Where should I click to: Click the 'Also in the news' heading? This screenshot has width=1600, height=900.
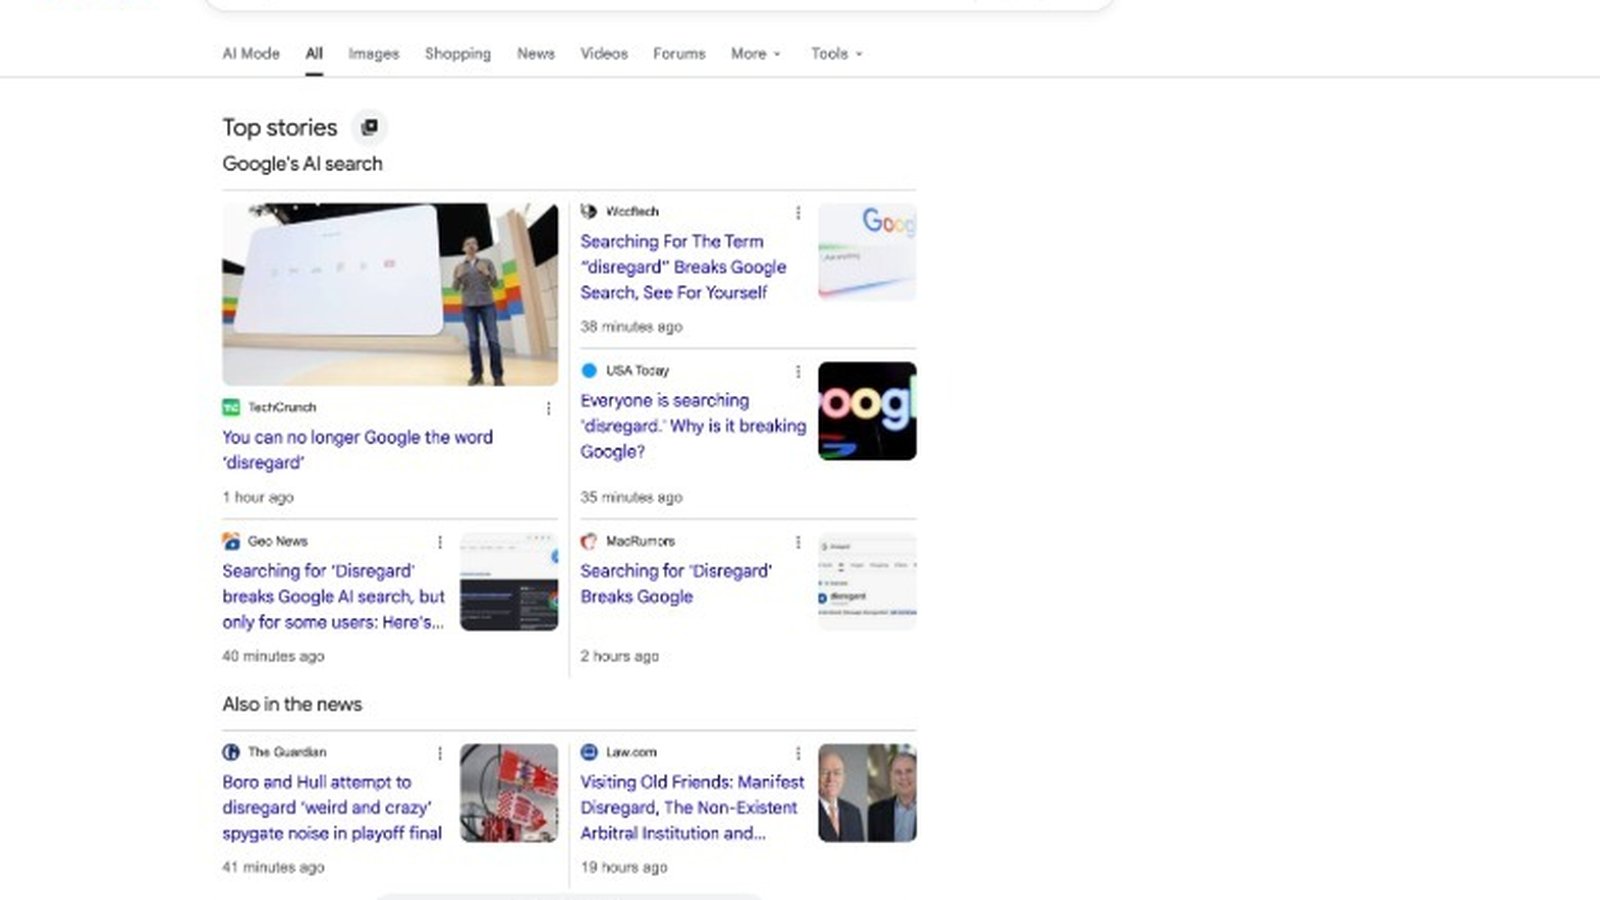pyautogui.click(x=292, y=704)
